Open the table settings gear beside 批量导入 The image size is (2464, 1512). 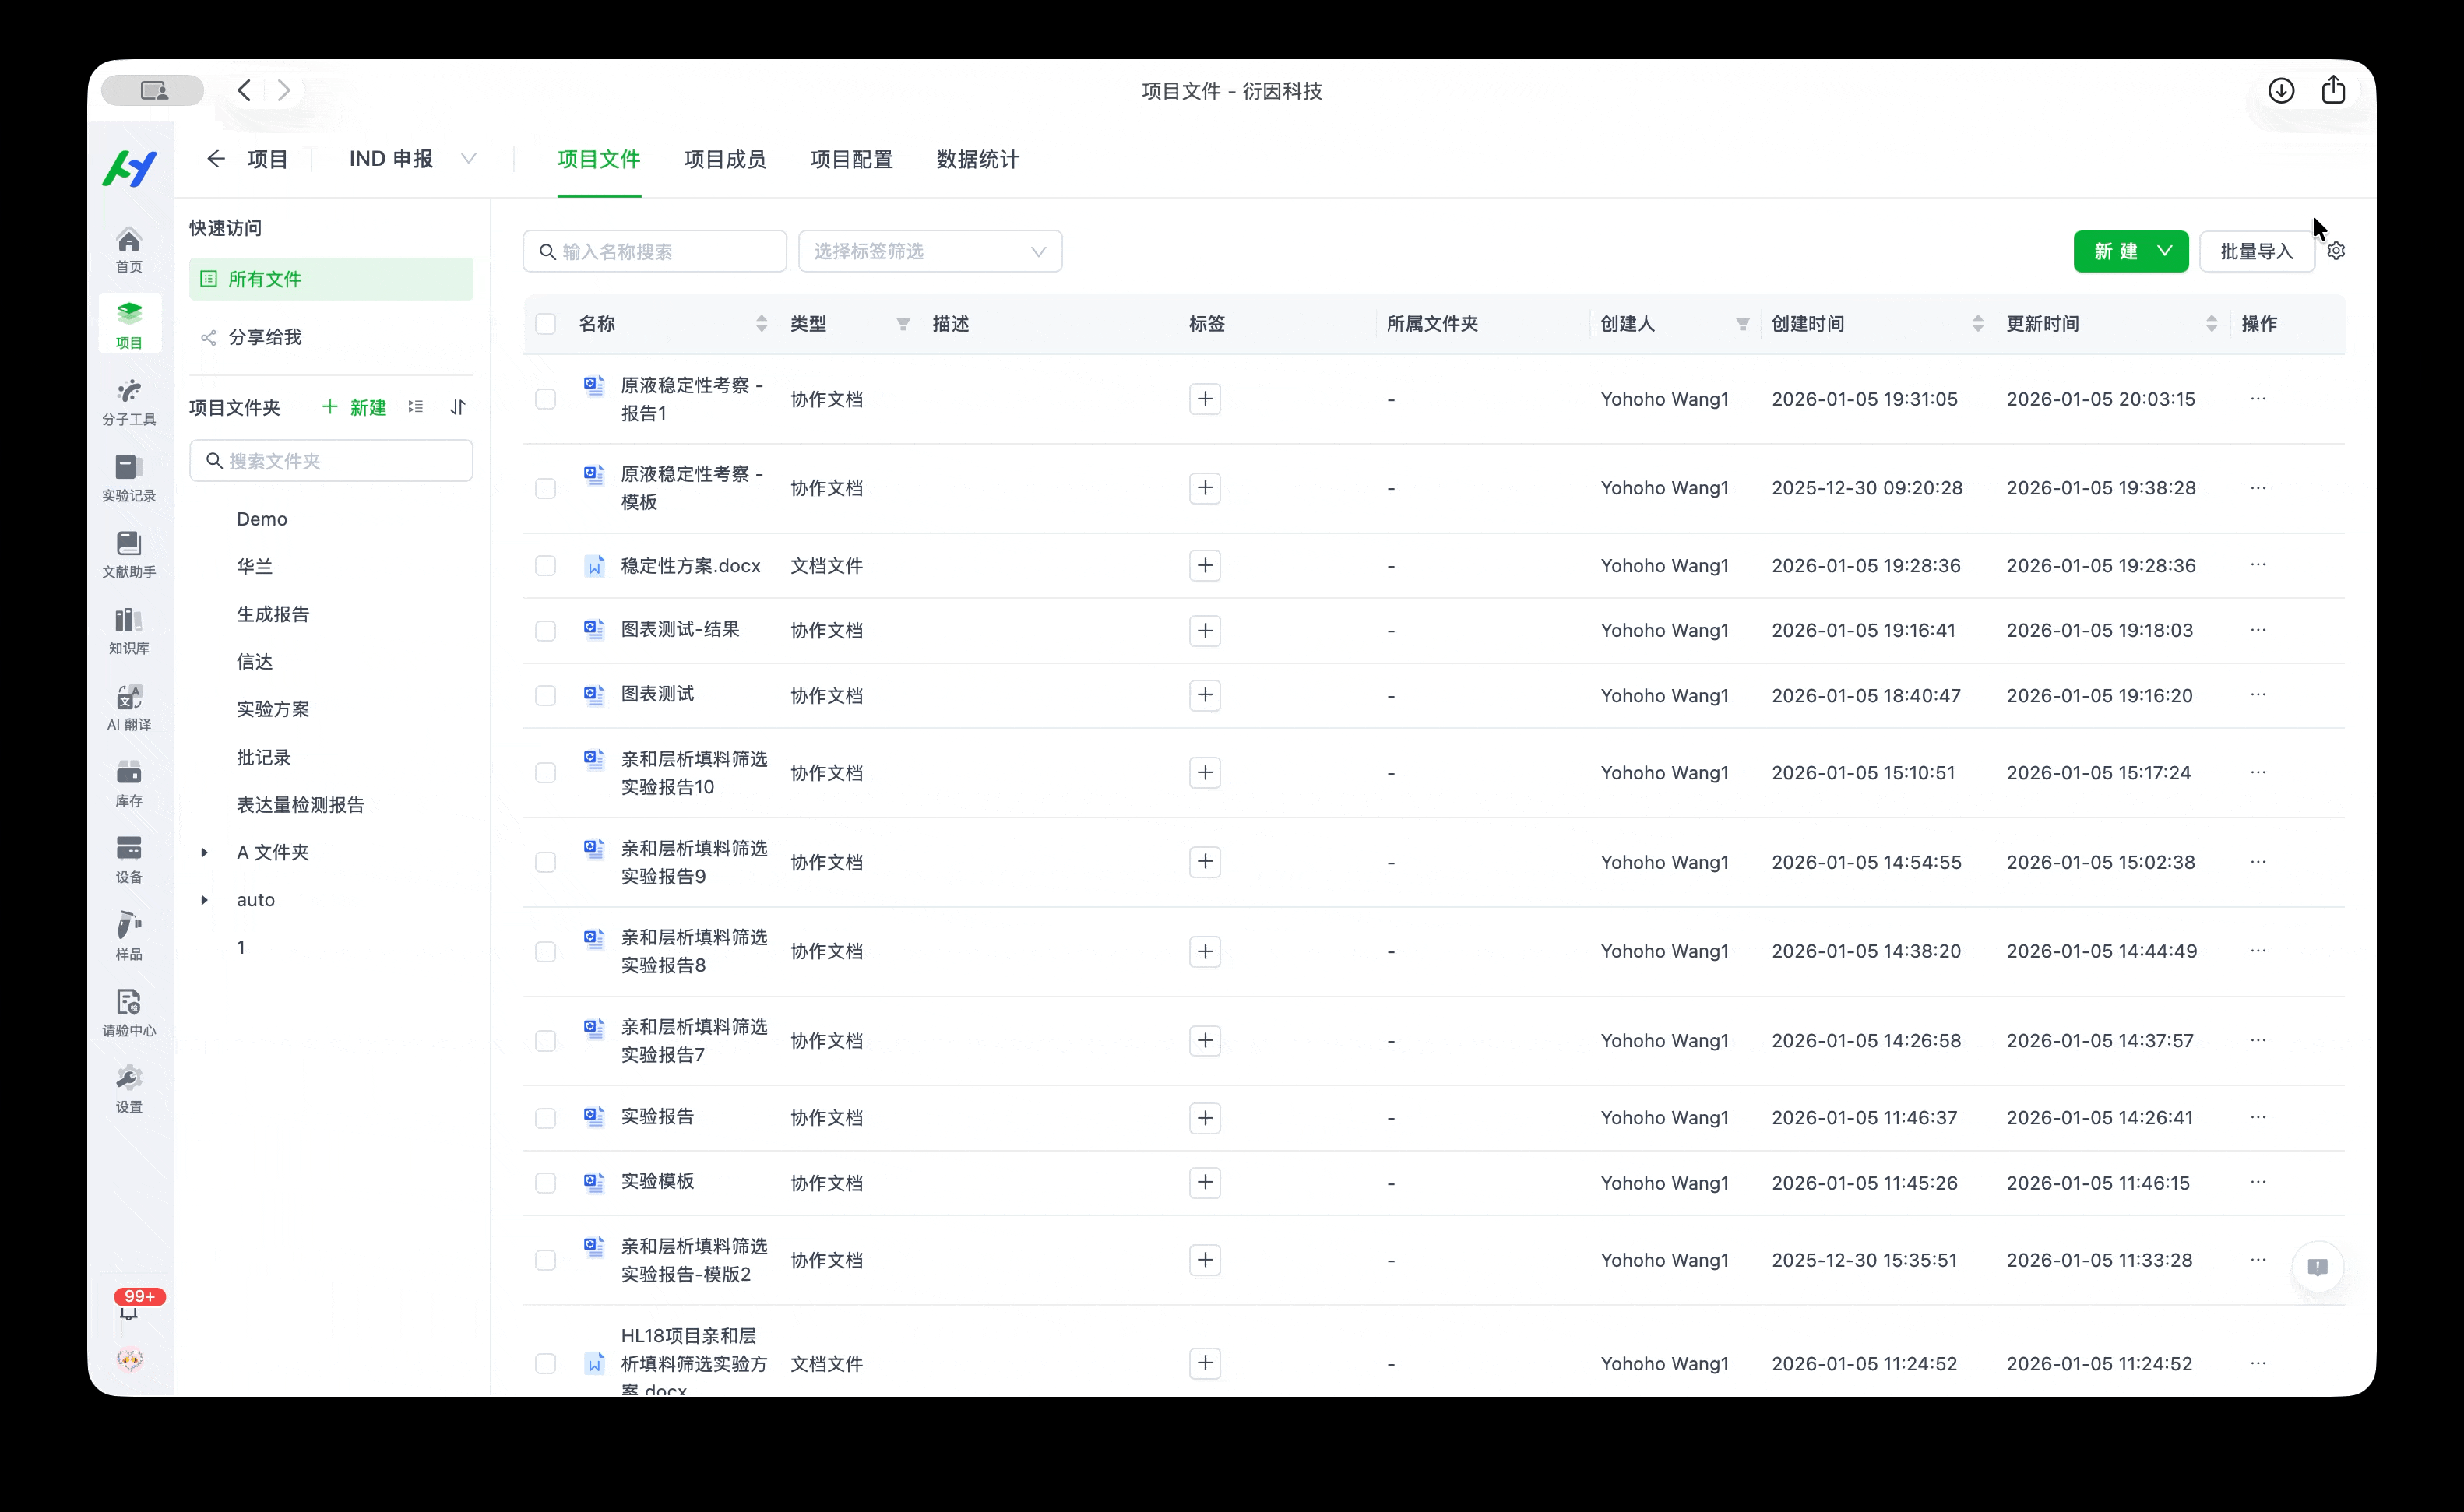click(x=2337, y=250)
